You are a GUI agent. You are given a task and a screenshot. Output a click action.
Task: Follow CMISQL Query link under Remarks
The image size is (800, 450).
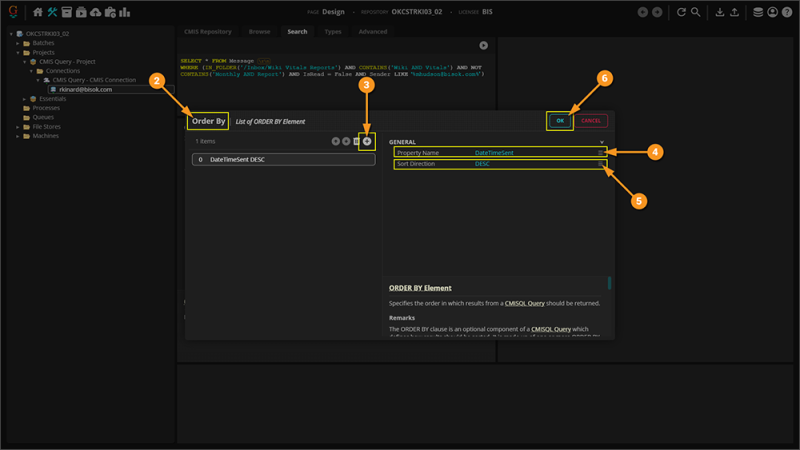click(x=551, y=329)
